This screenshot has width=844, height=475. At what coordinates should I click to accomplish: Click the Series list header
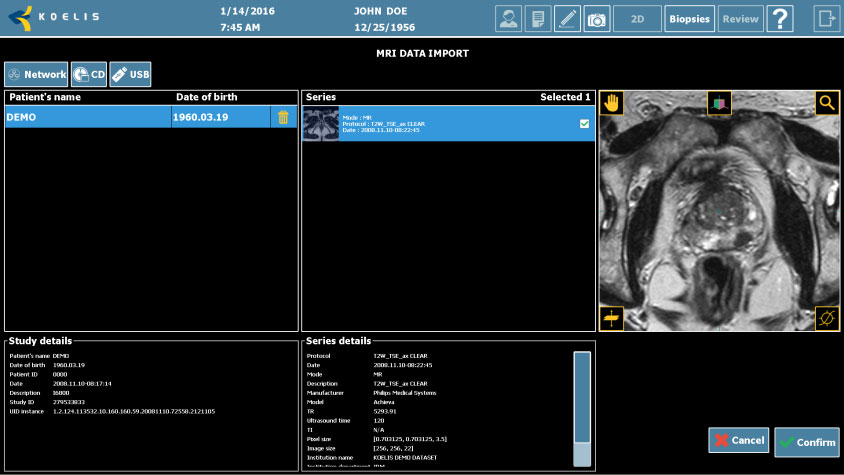coord(321,97)
